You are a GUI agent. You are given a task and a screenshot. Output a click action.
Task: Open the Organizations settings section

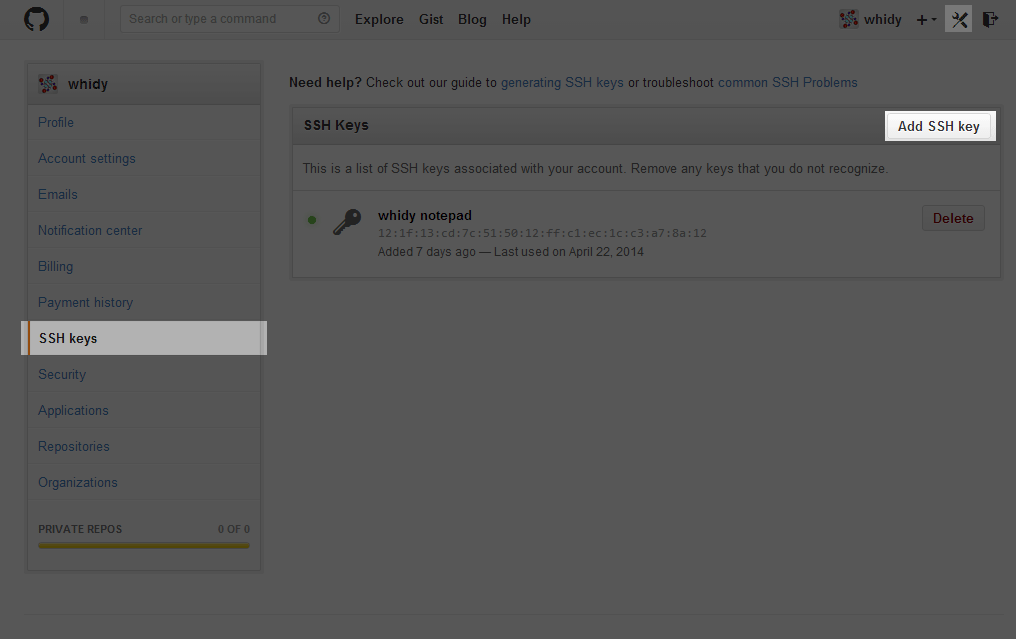(x=77, y=482)
